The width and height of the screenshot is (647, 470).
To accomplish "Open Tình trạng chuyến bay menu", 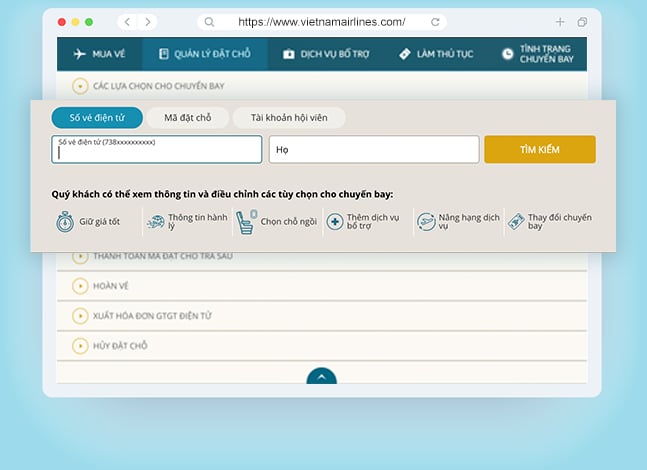I will (542, 54).
